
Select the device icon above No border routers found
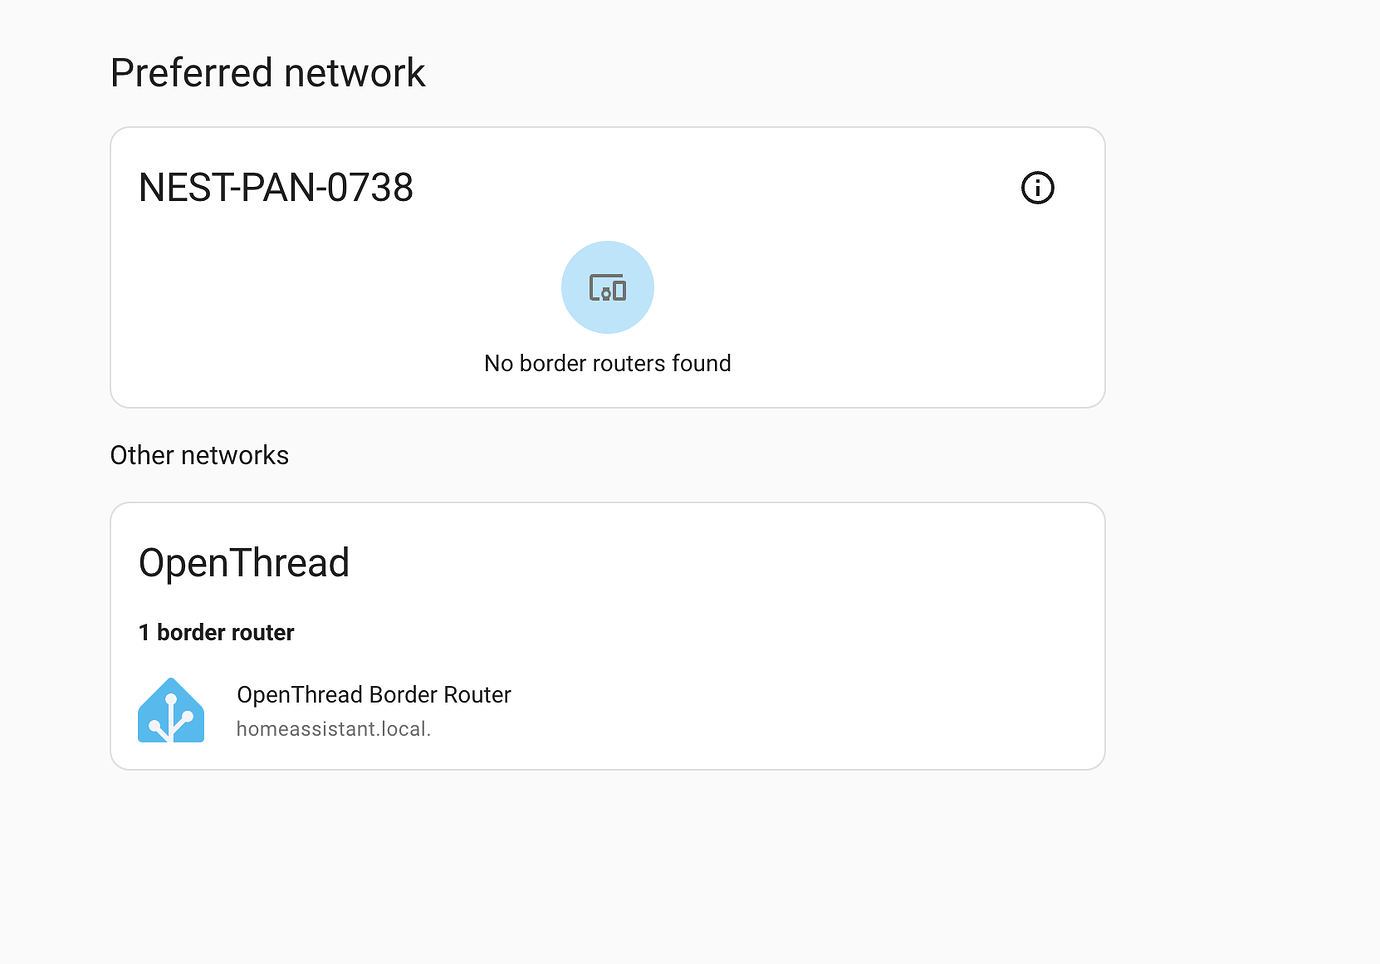click(x=607, y=287)
